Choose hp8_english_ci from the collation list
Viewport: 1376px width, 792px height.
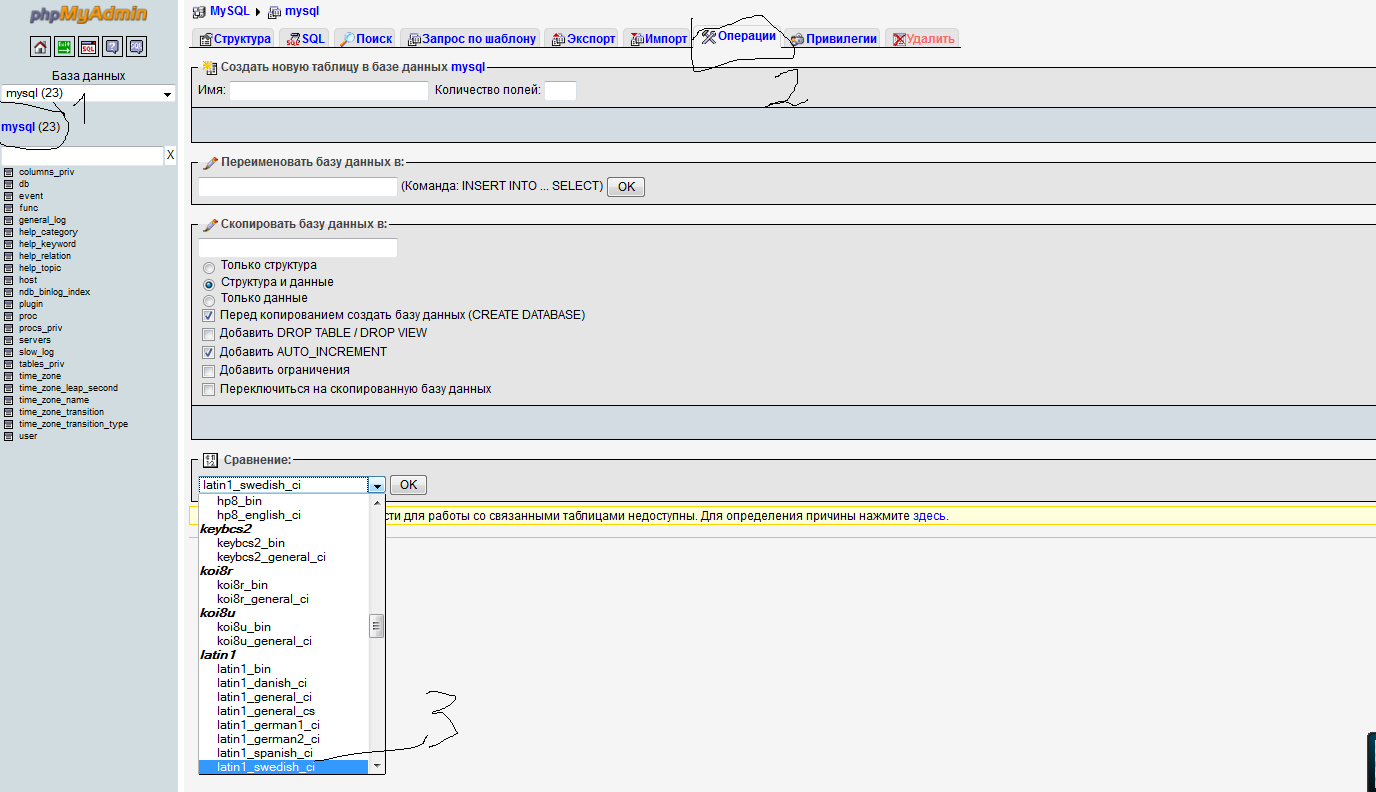pyautogui.click(x=259, y=515)
